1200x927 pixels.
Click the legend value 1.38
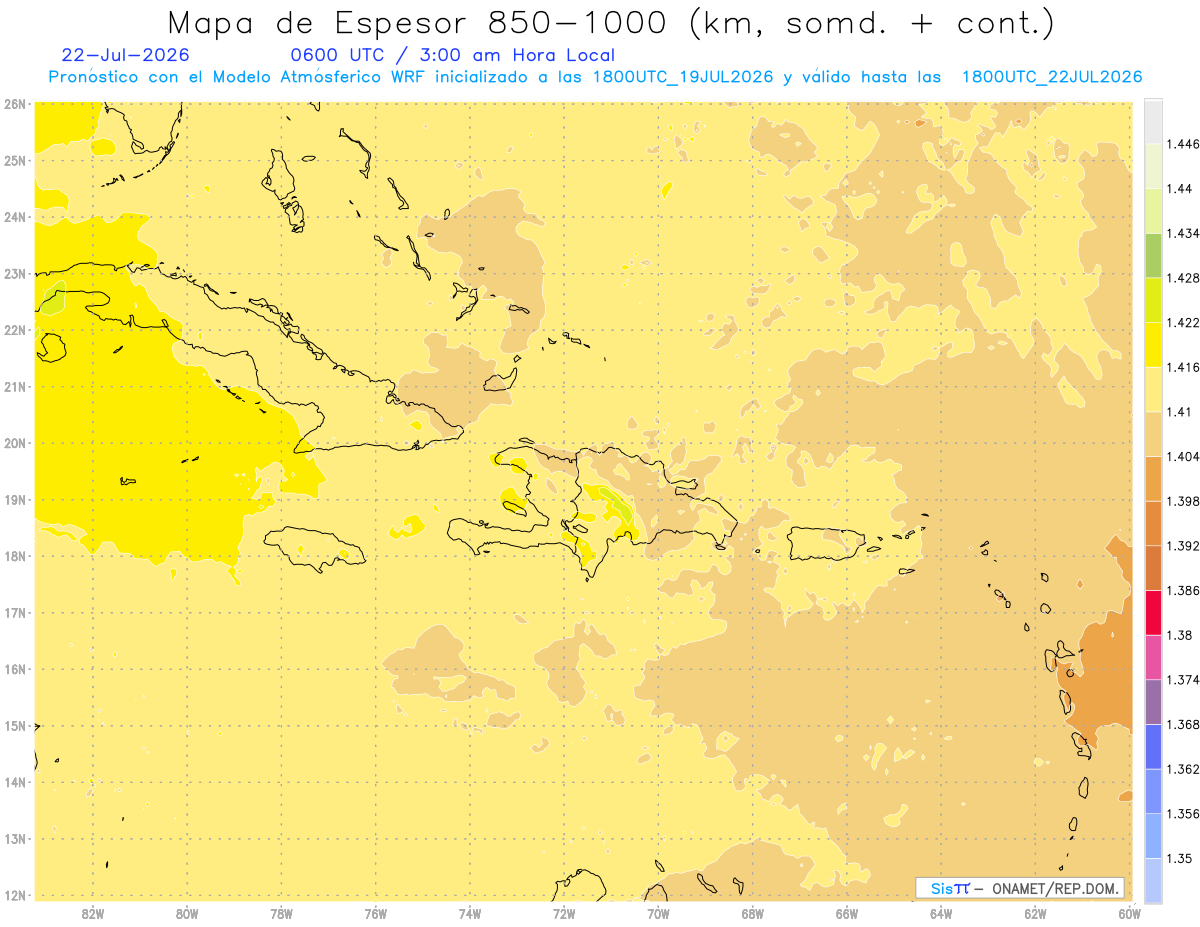(x=1179, y=635)
